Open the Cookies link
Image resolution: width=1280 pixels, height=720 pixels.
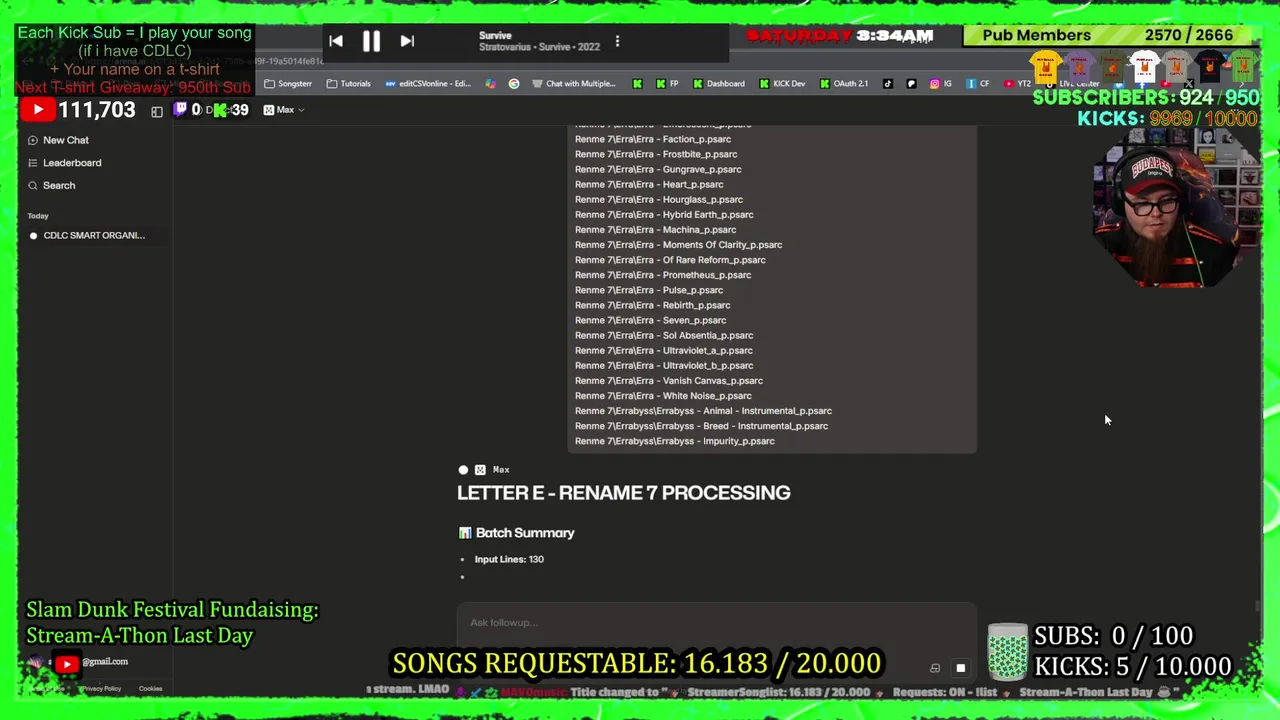click(x=150, y=688)
